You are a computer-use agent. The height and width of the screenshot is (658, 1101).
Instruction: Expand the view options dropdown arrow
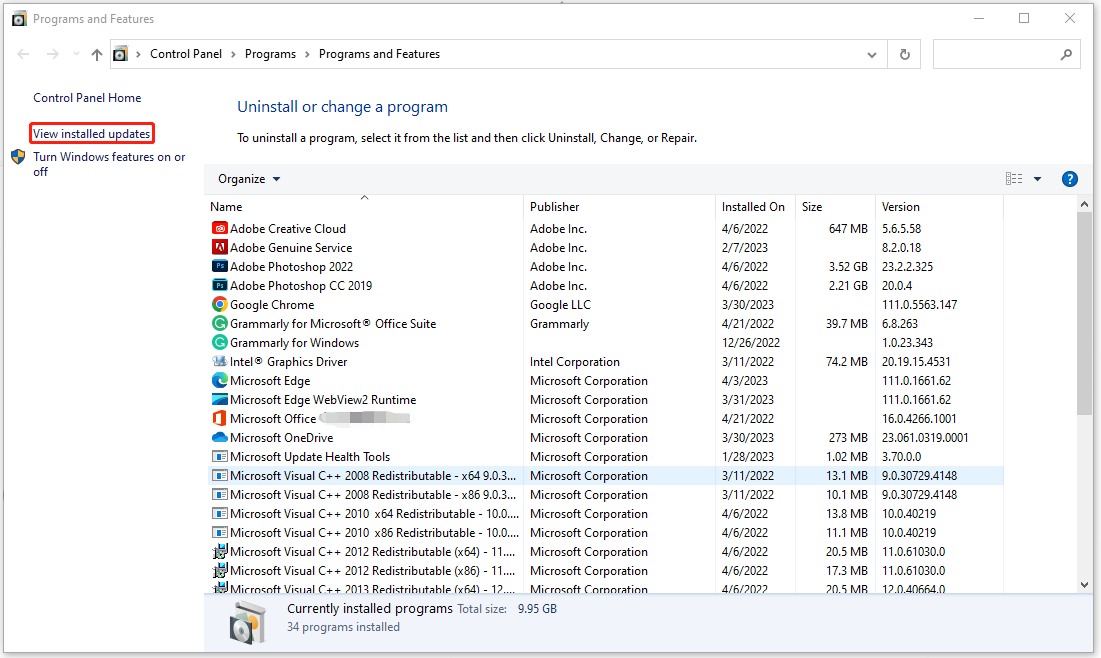coord(1037,179)
